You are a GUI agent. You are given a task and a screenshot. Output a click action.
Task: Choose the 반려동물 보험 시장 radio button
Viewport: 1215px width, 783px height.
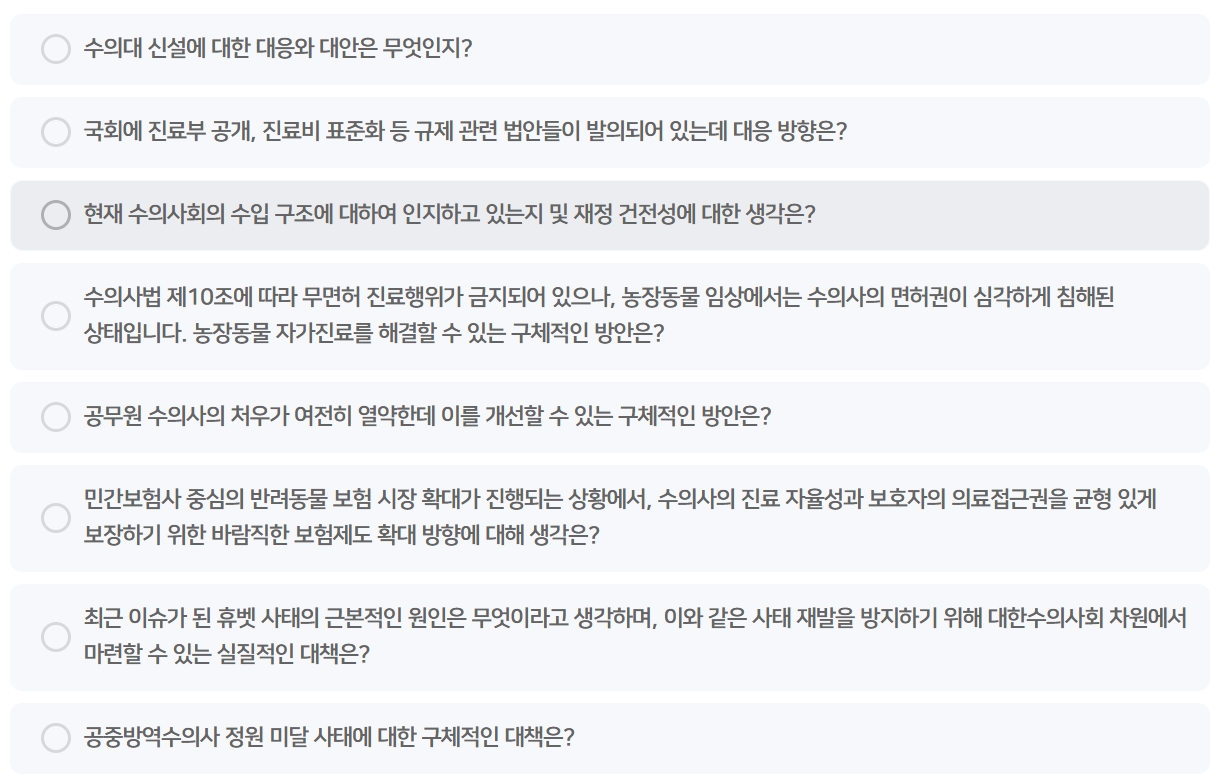tap(56, 518)
